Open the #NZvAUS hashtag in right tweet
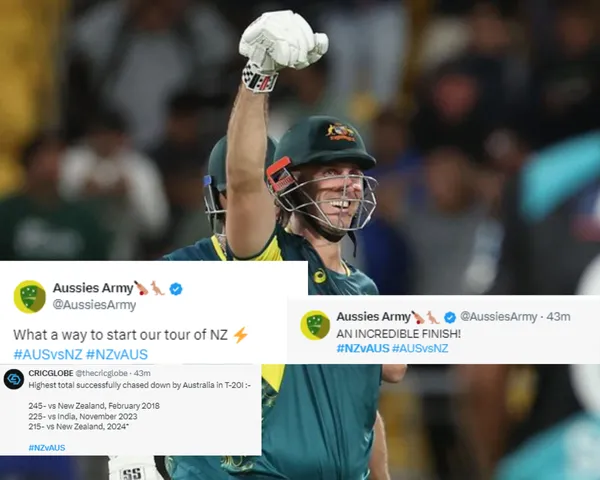Screen dimensions: 600x480 tap(363, 348)
